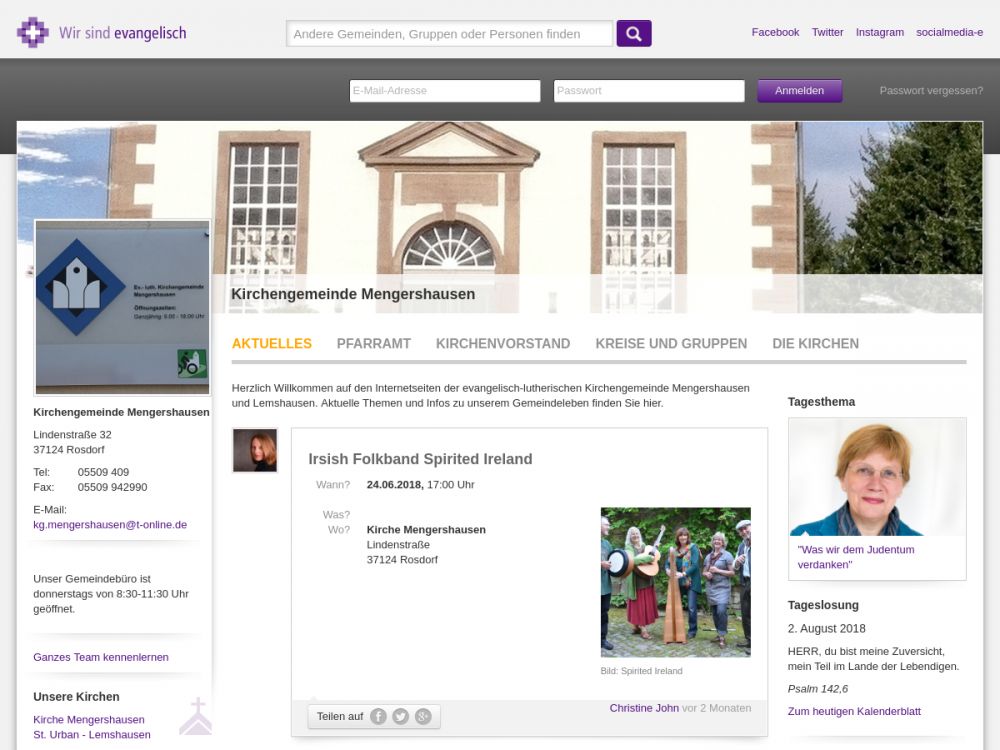Click the Kirchengemeinde Mengershausen profile picture
This screenshot has height=750, width=1000.
pyautogui.click(x=122, y=307)
